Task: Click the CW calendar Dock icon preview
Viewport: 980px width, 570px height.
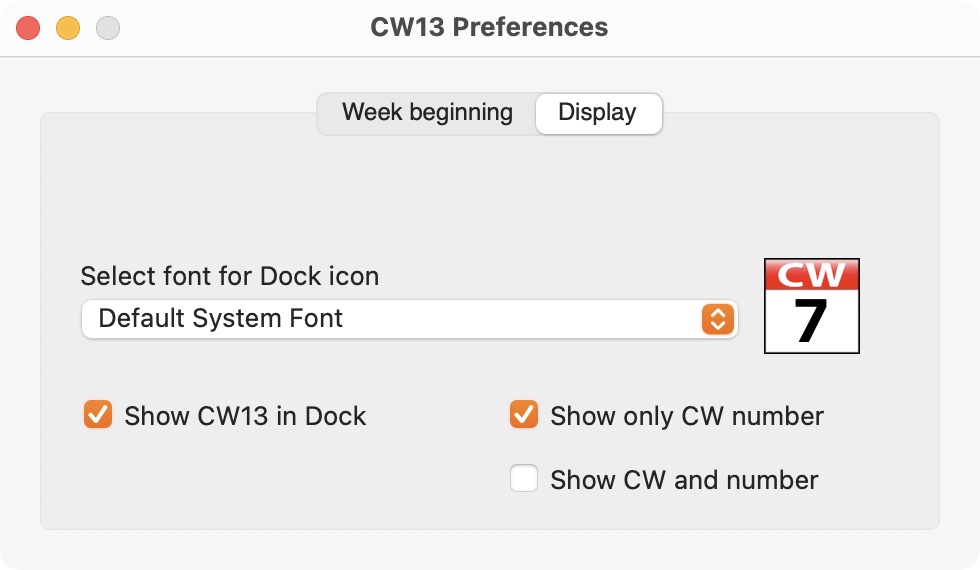Action: (x=812, y=306)
